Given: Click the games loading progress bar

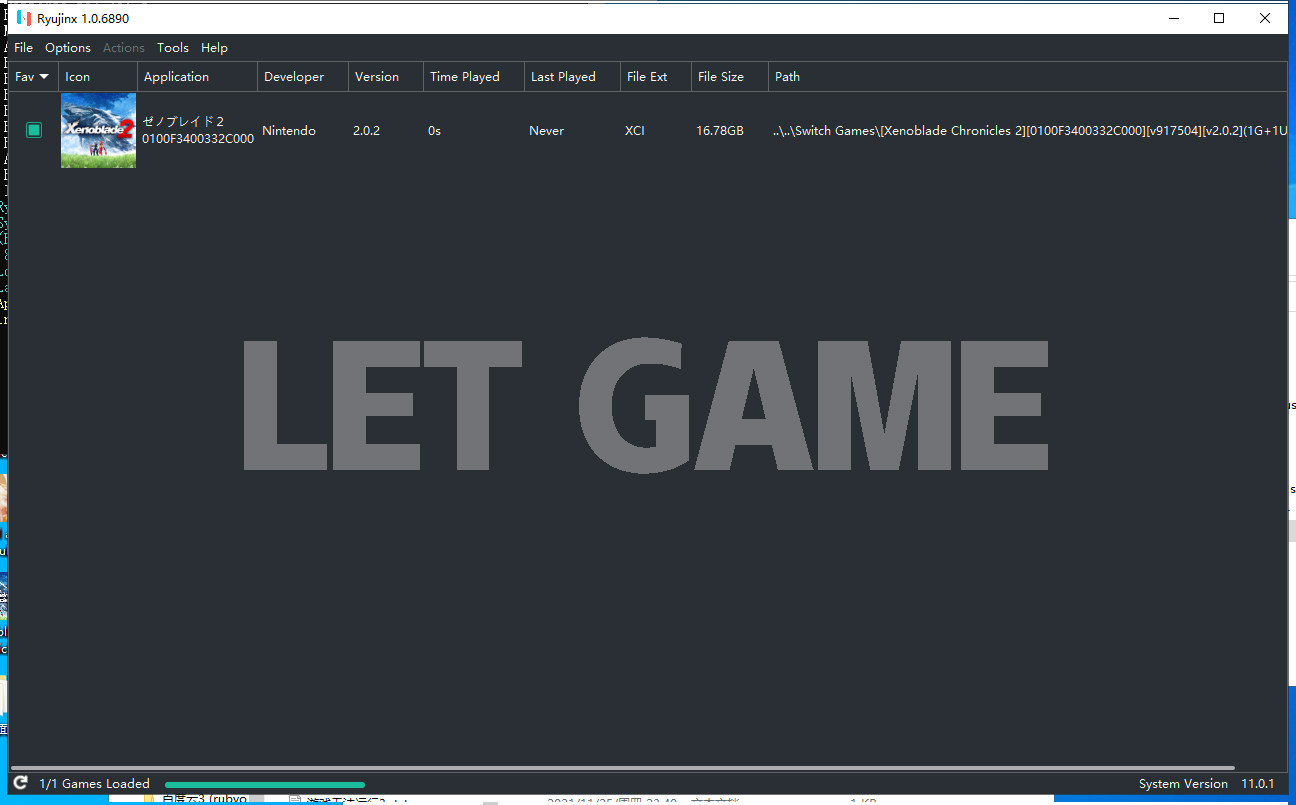Looking at the screenshot, I should click(265, 785).
